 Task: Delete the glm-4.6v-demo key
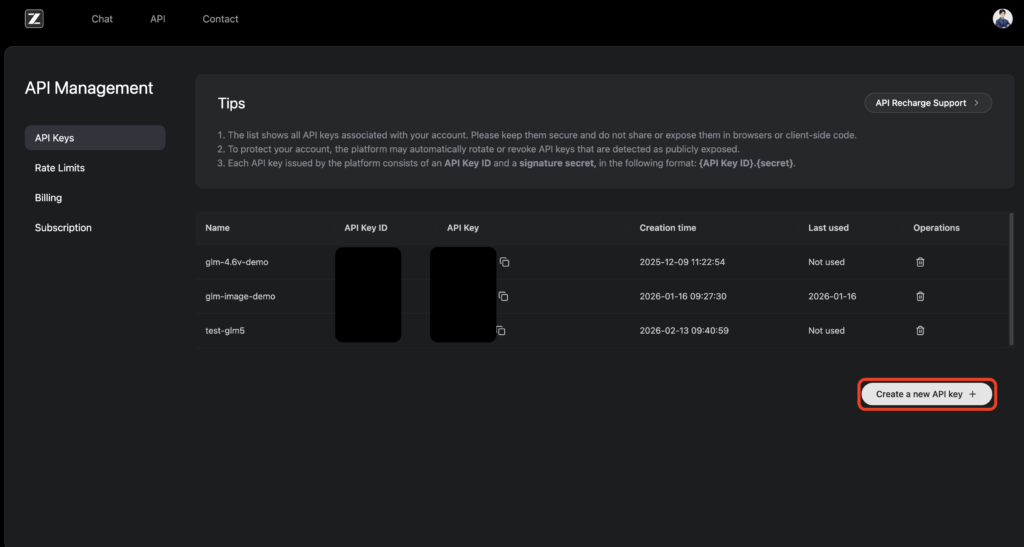click(920, 262)
